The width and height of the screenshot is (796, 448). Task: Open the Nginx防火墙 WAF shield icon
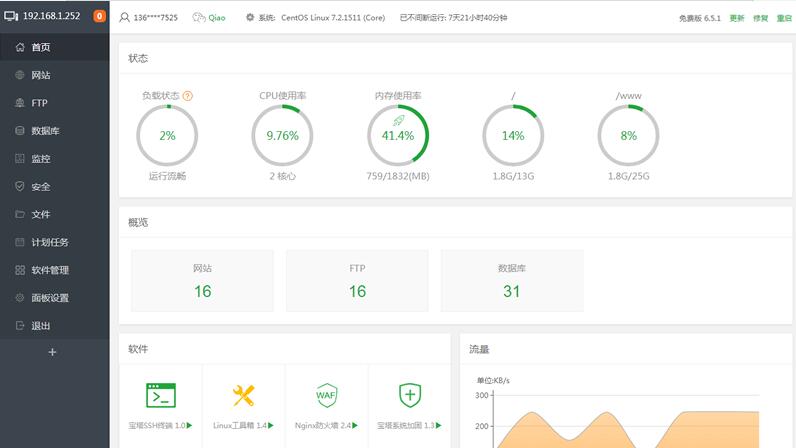(x=326, y=394)
